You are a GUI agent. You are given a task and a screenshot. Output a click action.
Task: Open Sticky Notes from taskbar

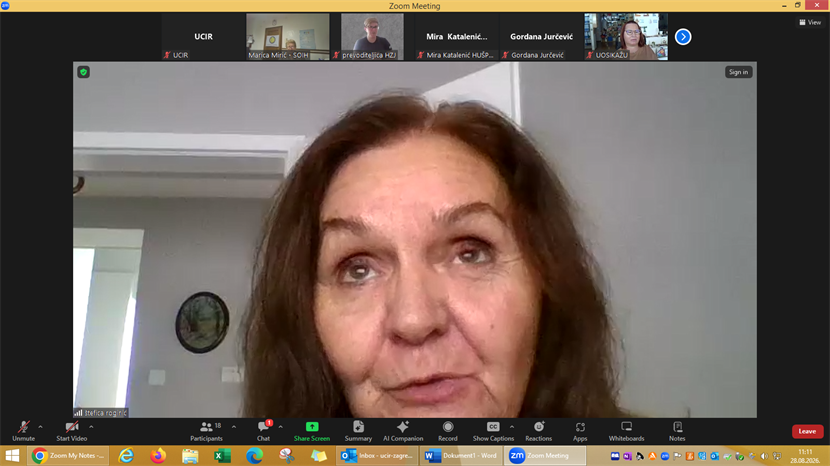(319, 455)
